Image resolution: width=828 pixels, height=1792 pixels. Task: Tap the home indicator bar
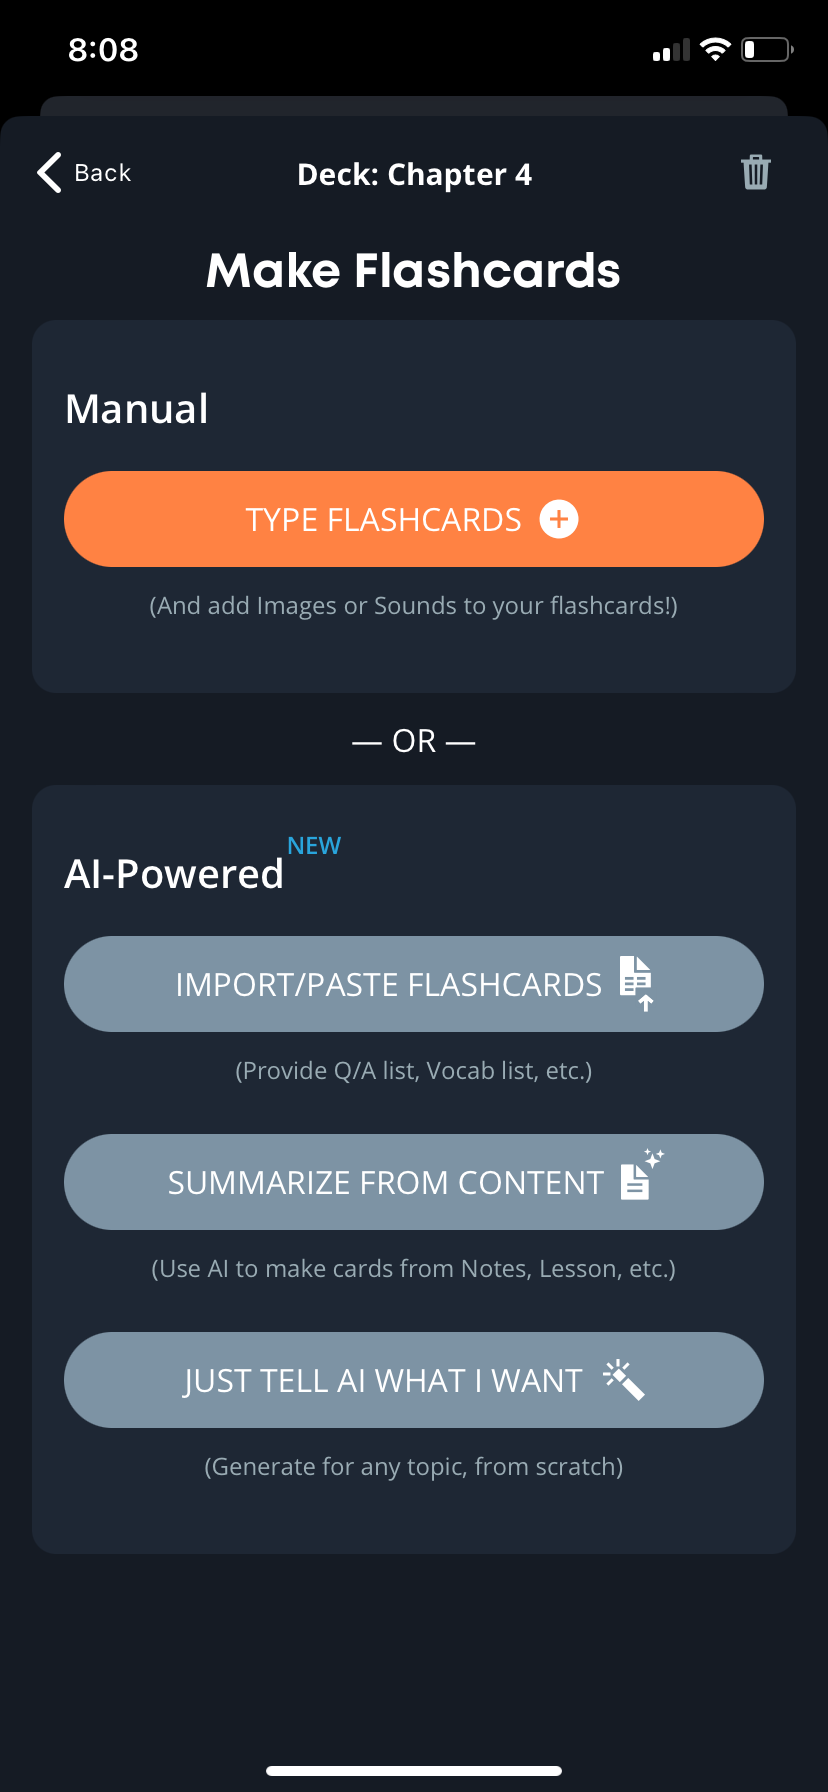[414, 1770]
